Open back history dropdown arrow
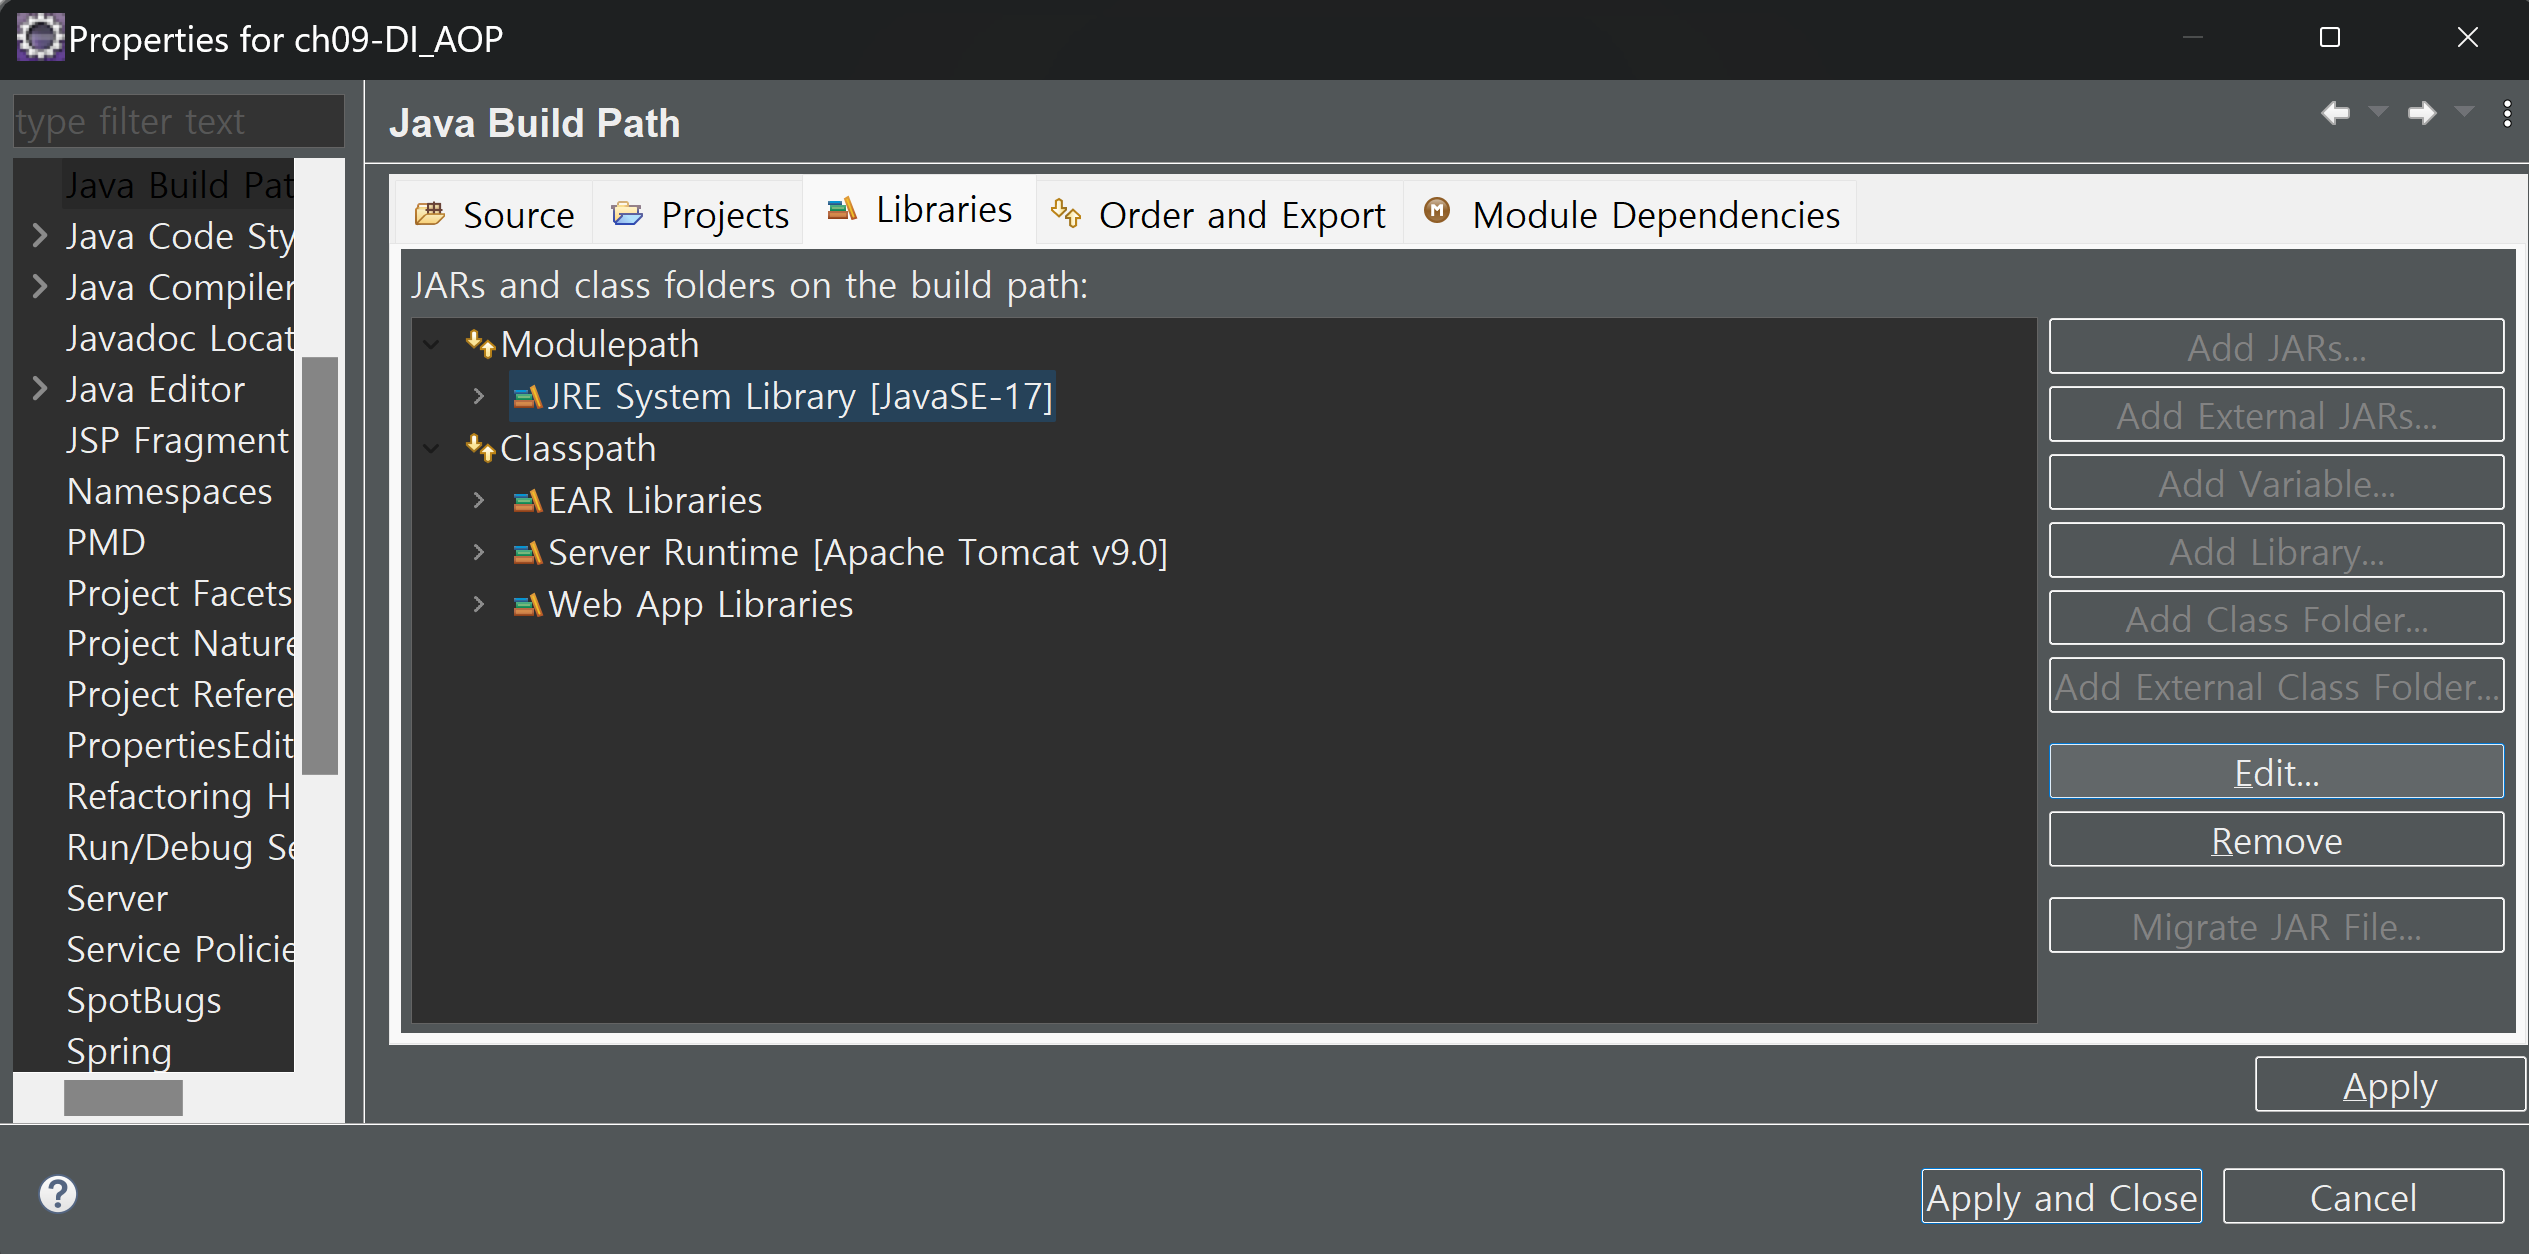 (x=2378, y=112)
